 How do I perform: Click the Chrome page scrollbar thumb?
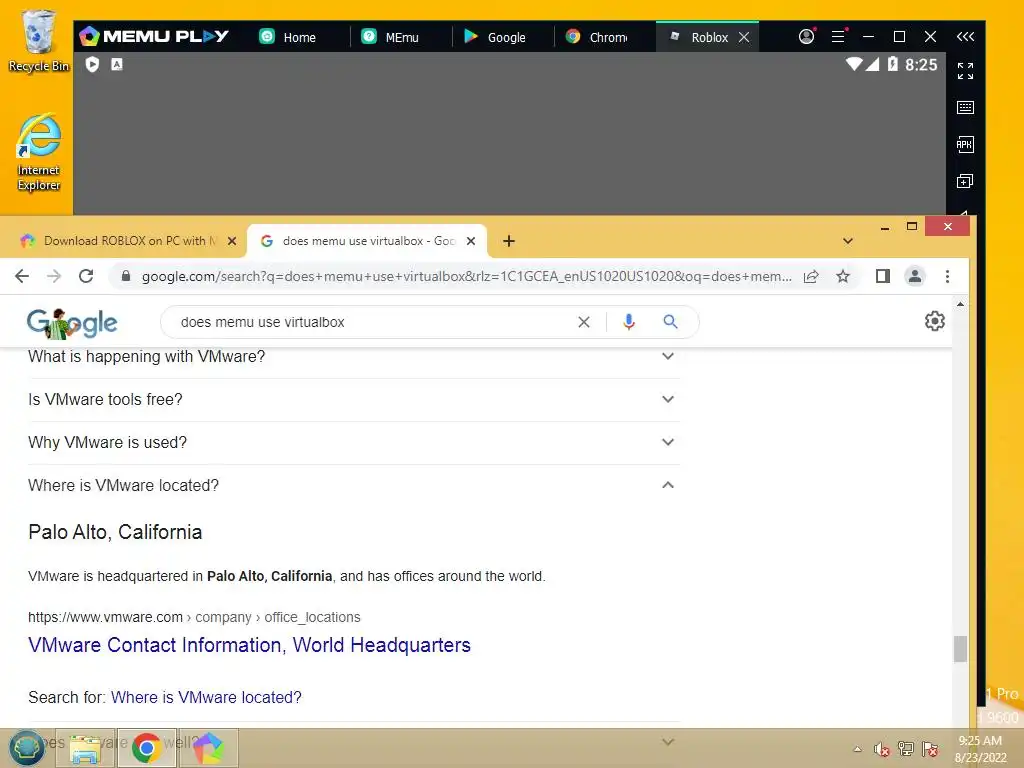coord(960,649)
